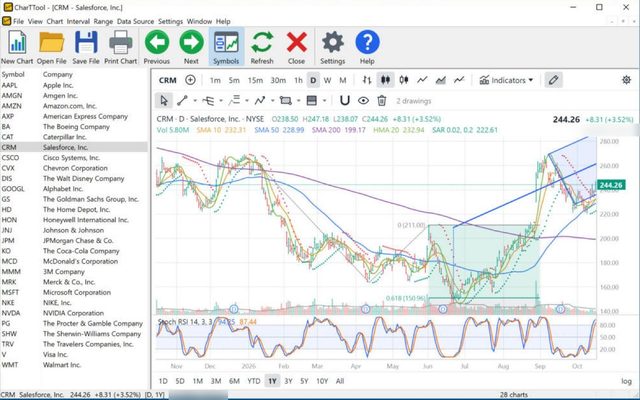This screenshot has height=400, width=640.
Task: Expand the Fibonacci tool options arrow
Action: pyautogui.click(x=247, y=100)
